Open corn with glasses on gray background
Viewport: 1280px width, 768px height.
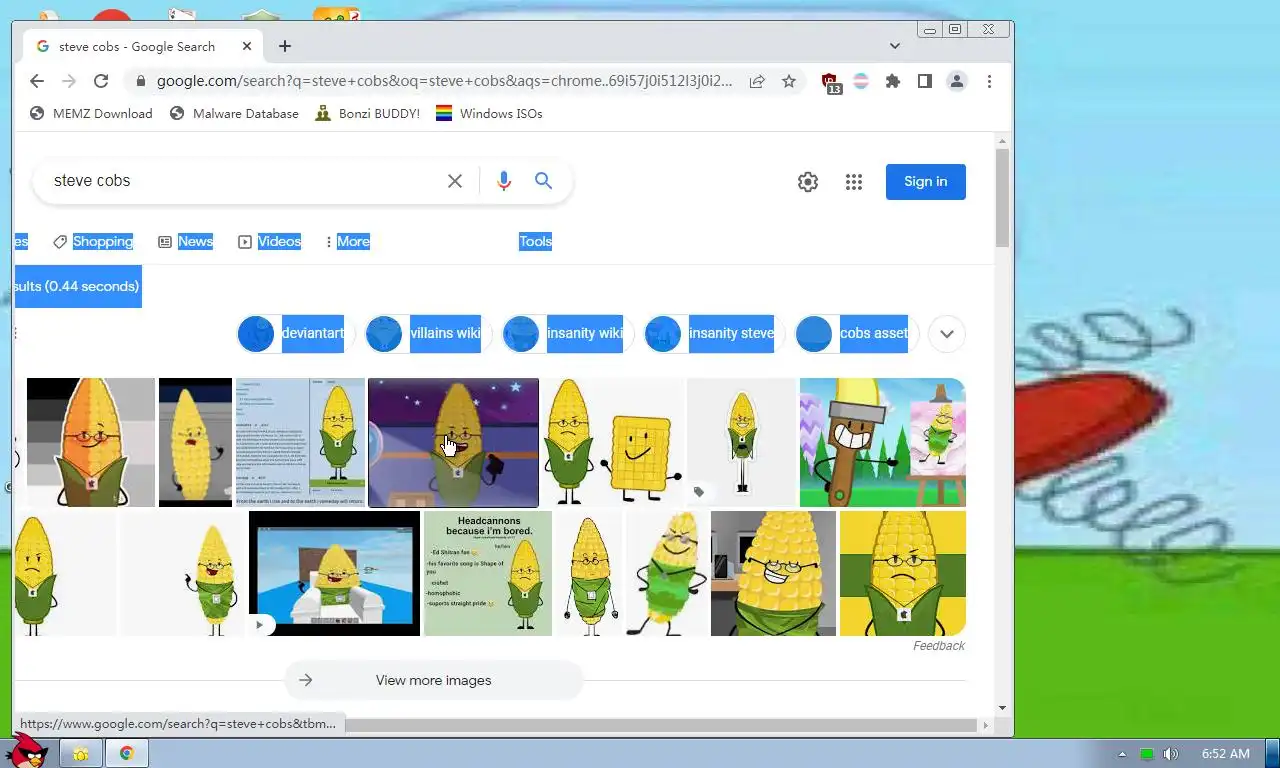pyautogui.click(x=91, y=442)
